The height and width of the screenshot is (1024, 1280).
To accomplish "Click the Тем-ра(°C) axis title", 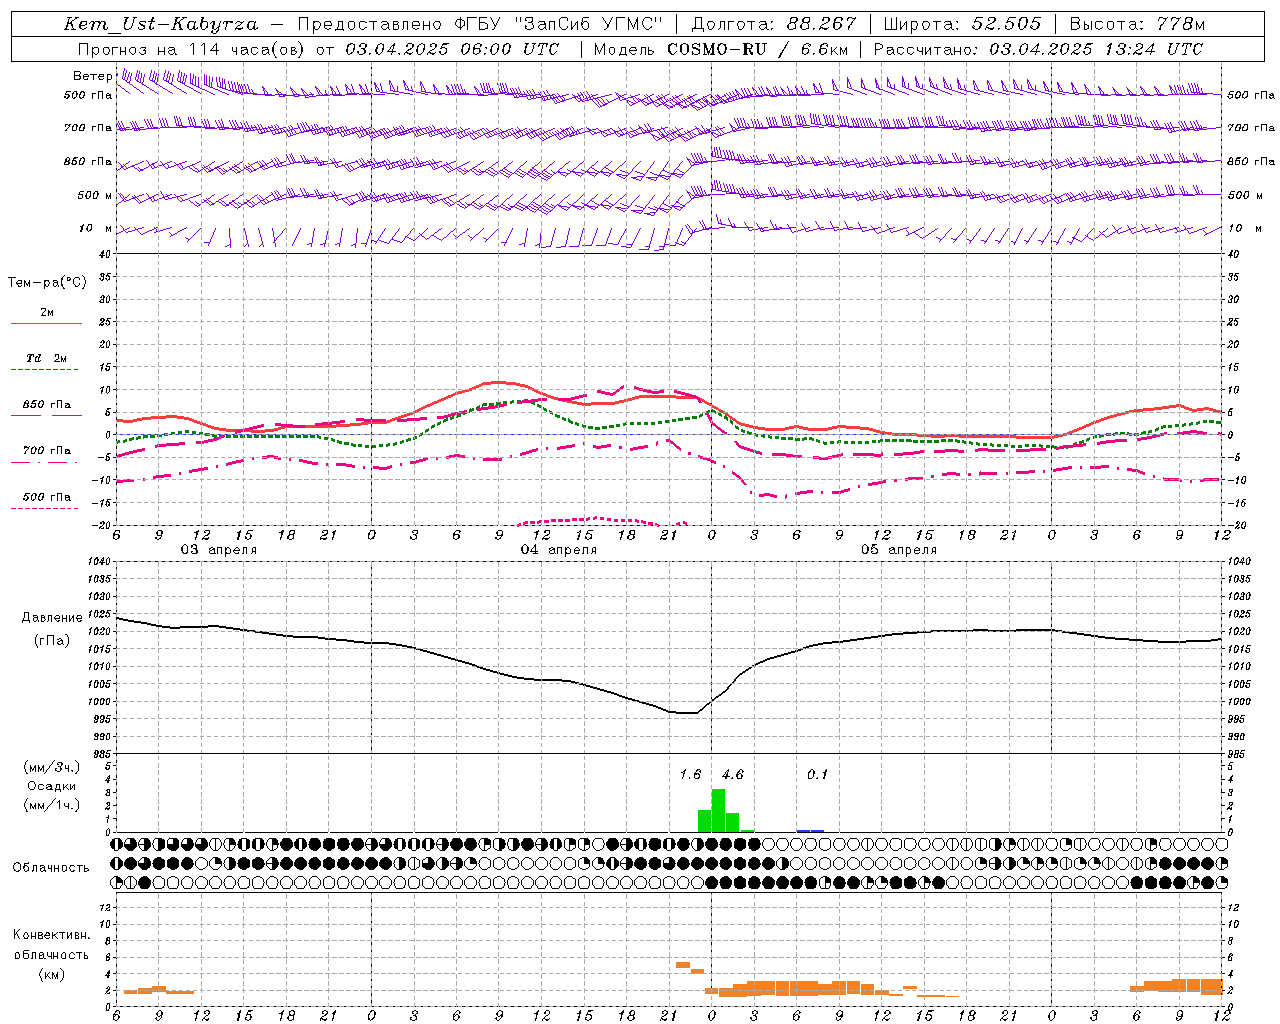I will click(47, 283).
